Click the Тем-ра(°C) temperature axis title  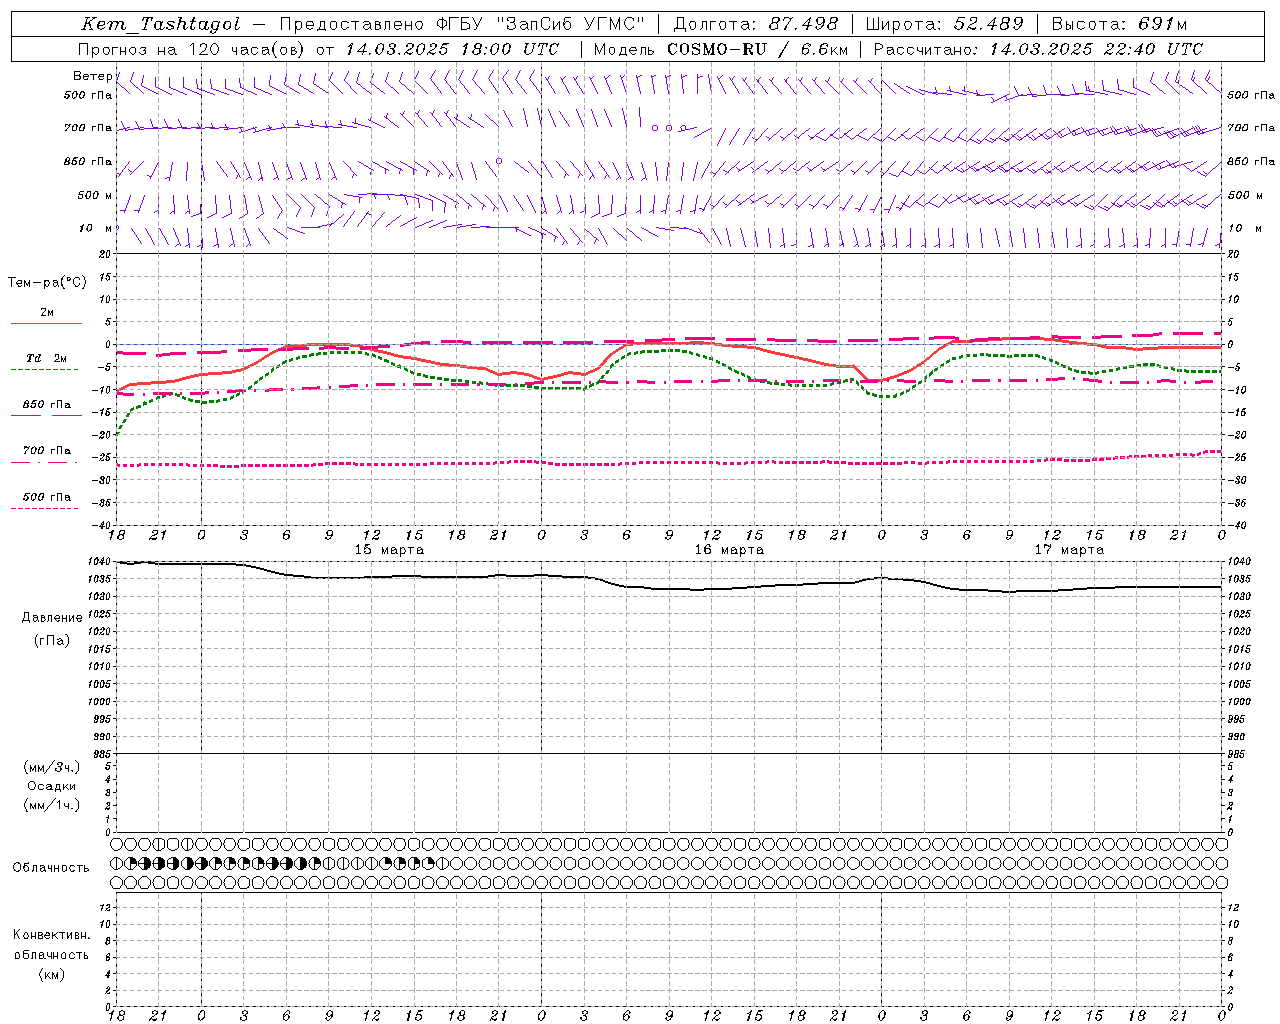(47, 283)
